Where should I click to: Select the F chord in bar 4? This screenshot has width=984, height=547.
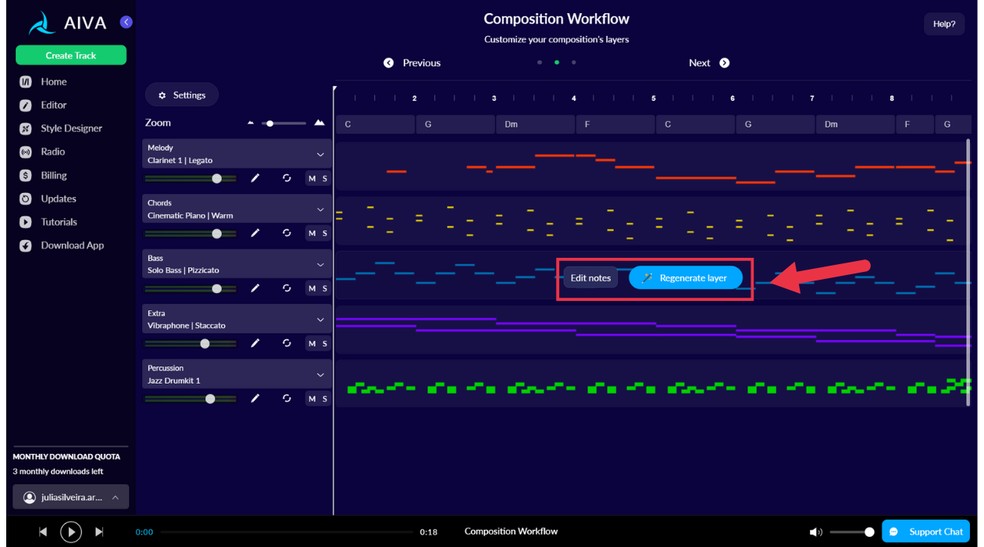(x=614, y=124)
